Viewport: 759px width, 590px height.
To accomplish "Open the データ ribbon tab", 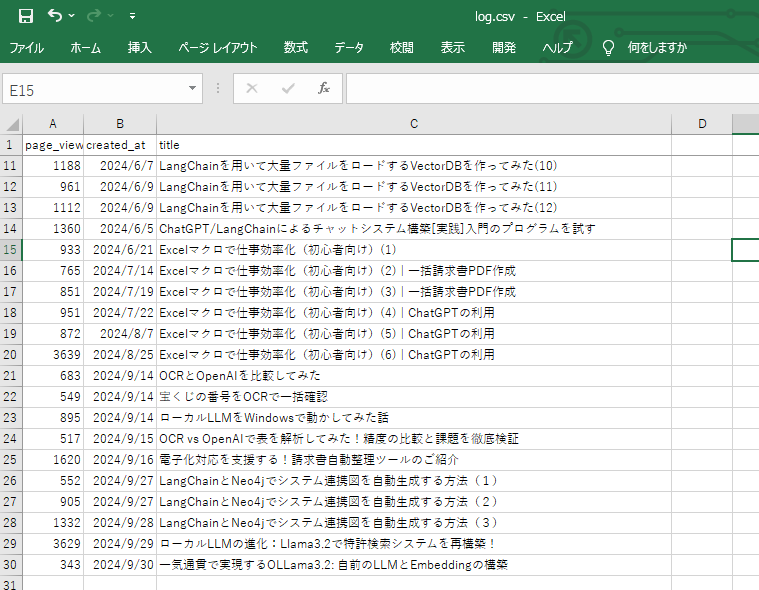I will point(349,47).
